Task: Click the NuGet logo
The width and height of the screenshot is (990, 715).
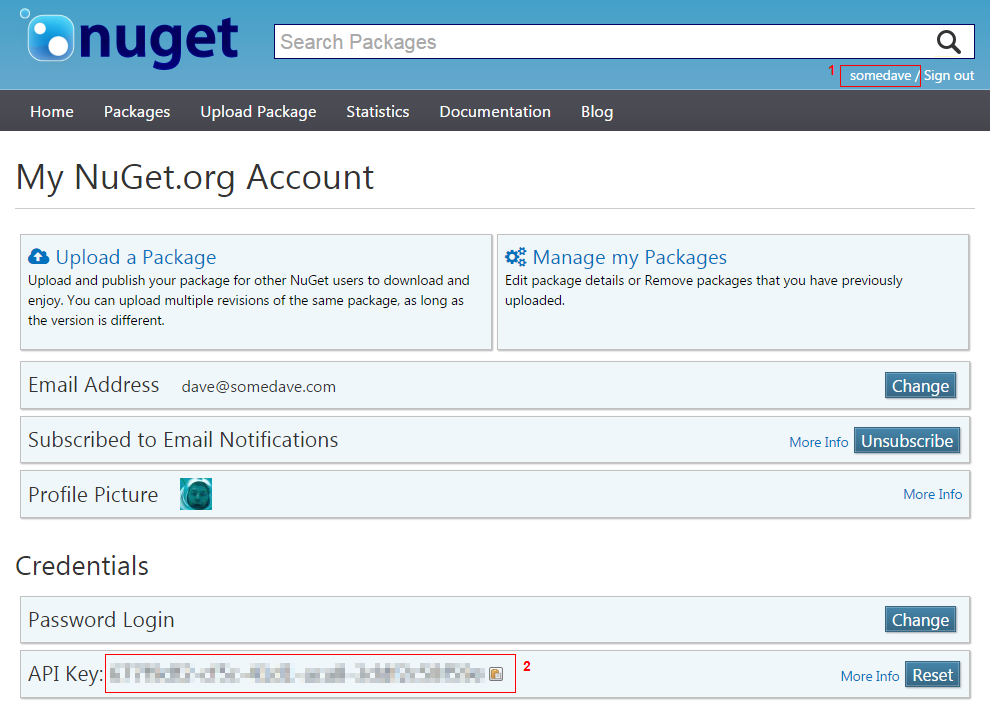Action: tap(129, 39)
